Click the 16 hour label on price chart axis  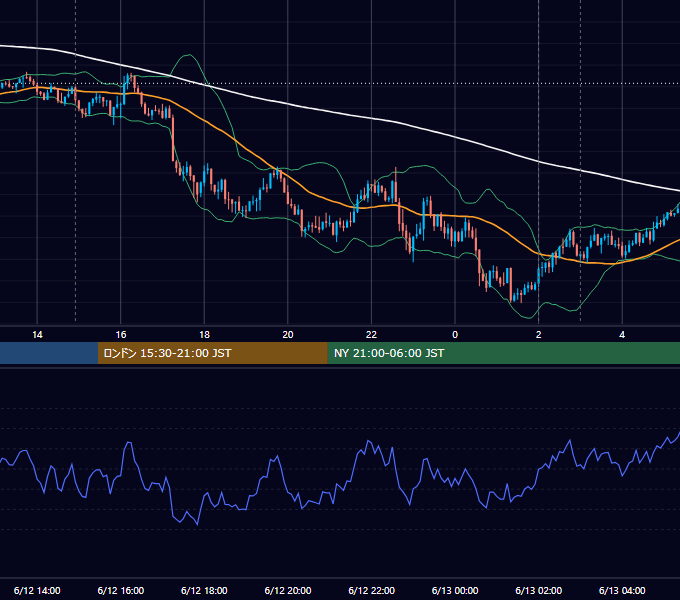tap(121, 335)
